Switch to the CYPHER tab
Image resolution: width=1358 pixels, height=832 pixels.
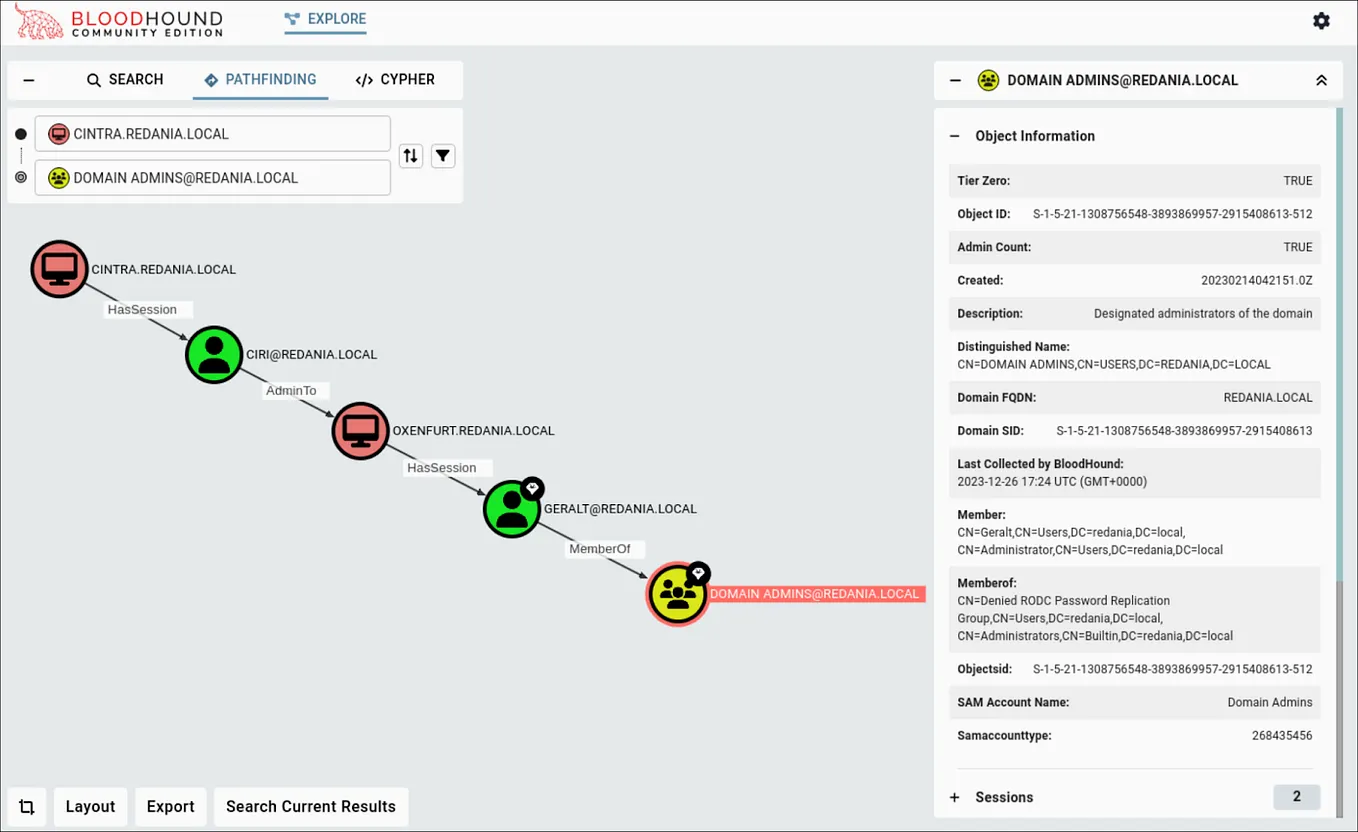click(x=395, y=79)
